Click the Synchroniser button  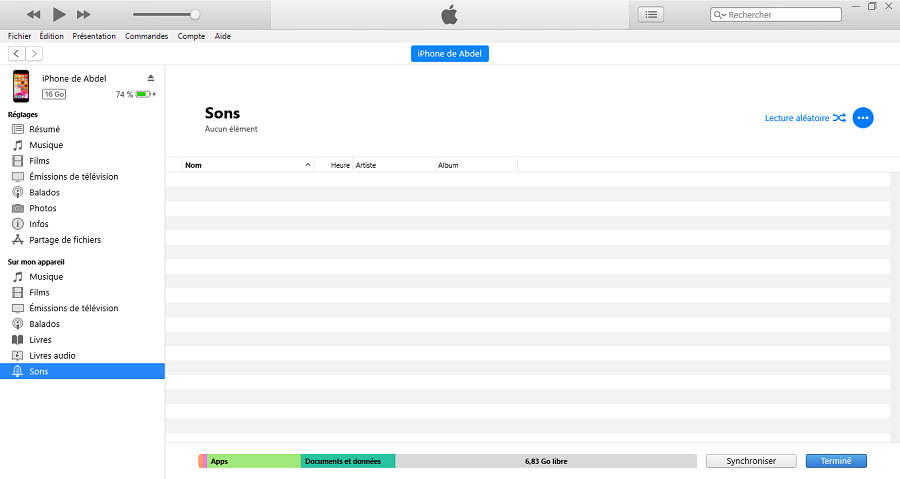coord(751,461)
